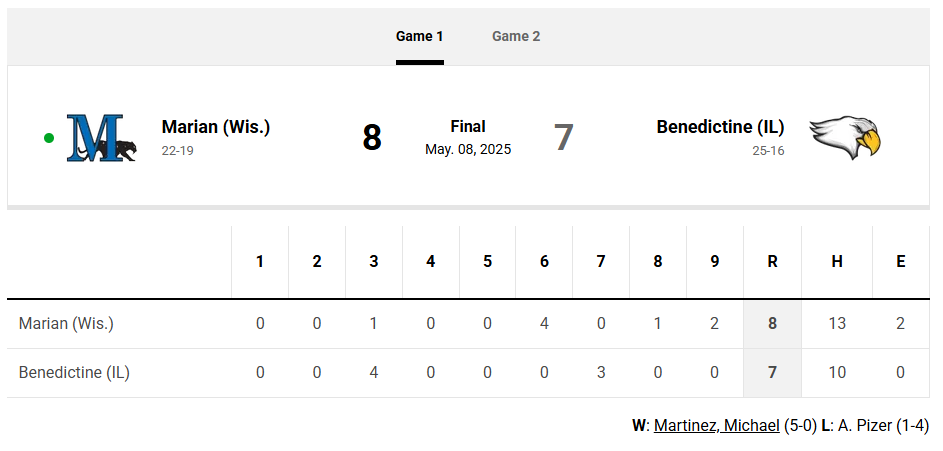Click the Benedictine (IL) team name heading

720,127
